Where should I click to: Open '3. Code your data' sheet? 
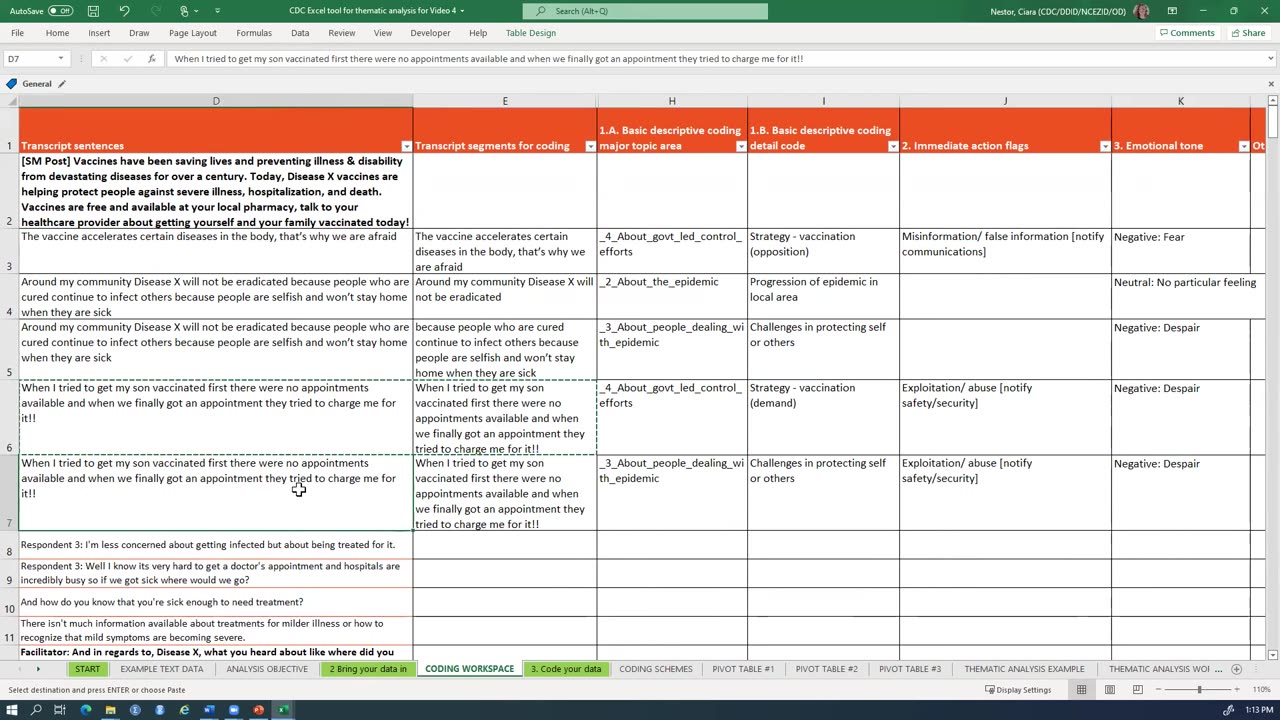(x=566, y=669)
